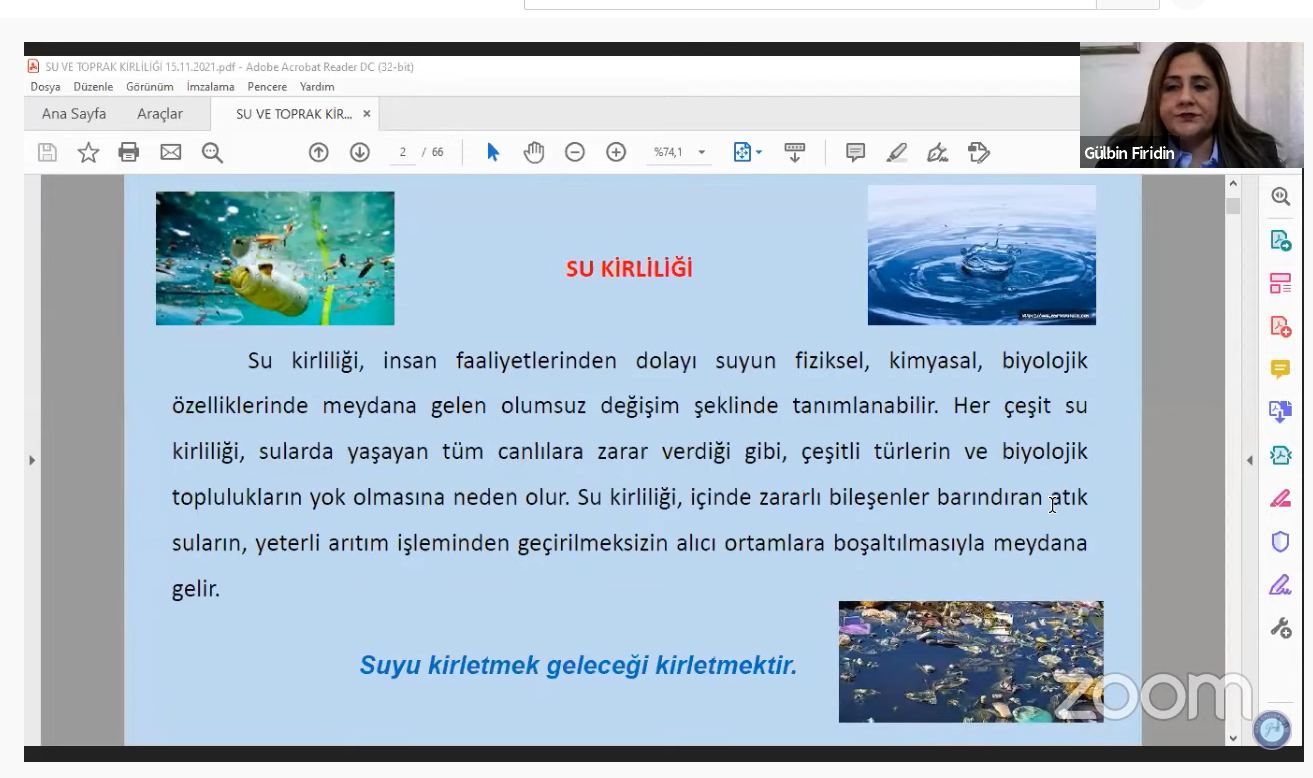Screen dimensions: 1313x778
Task: Click the underwater plastic bottle image
Action: tap(275, 258)
